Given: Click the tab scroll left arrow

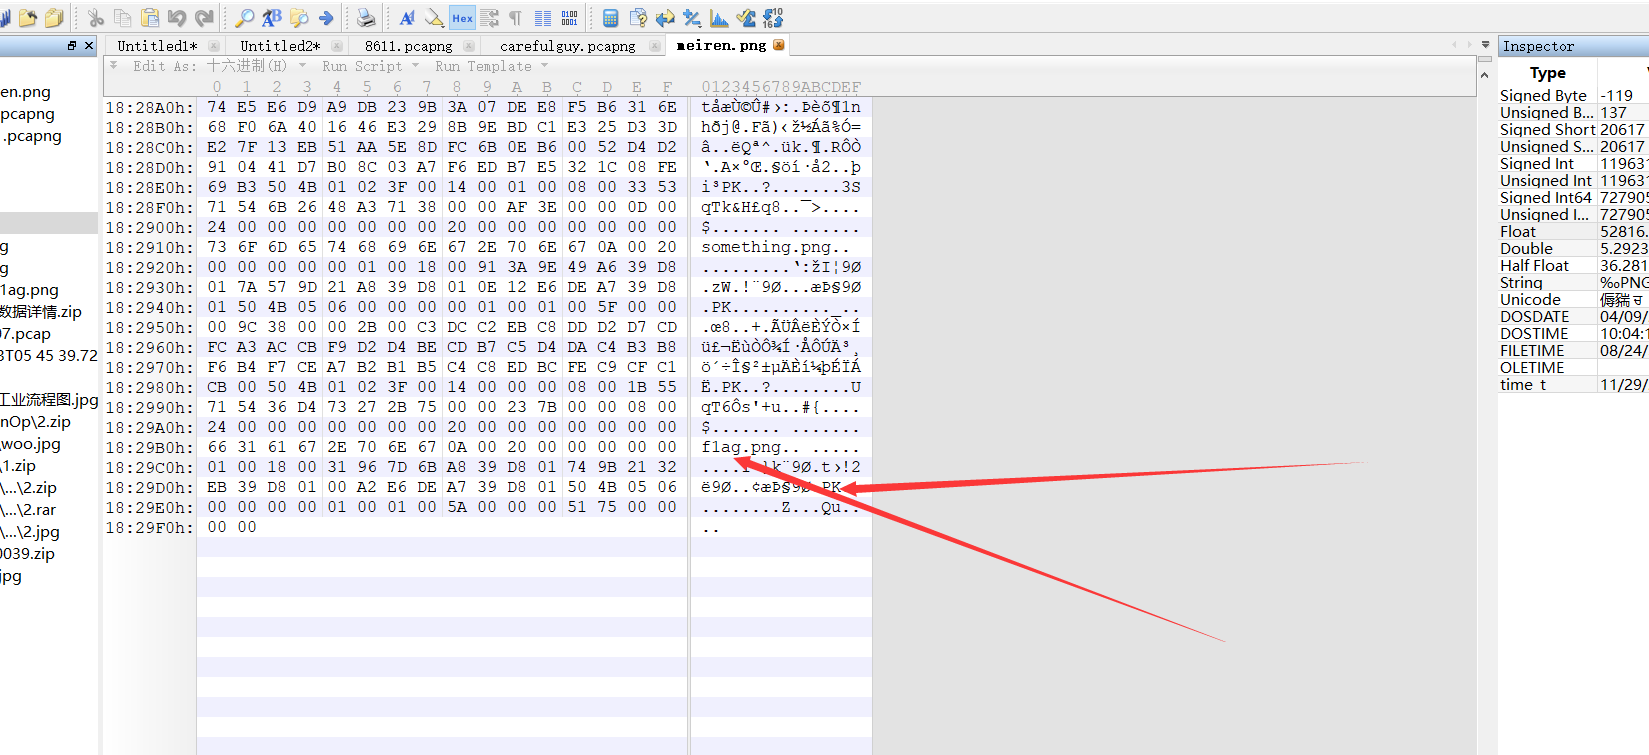Looking at the screenshot, I should (1454, 45).
